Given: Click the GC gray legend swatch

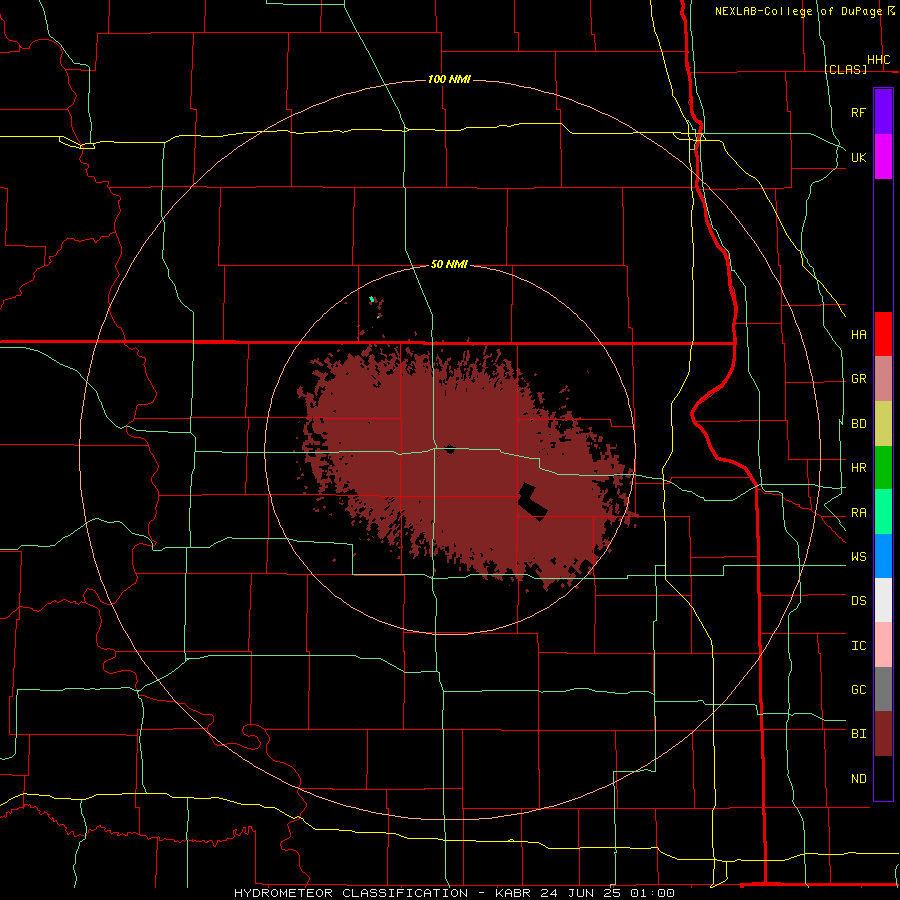Looking at the screenshot, I should [883, 689].
